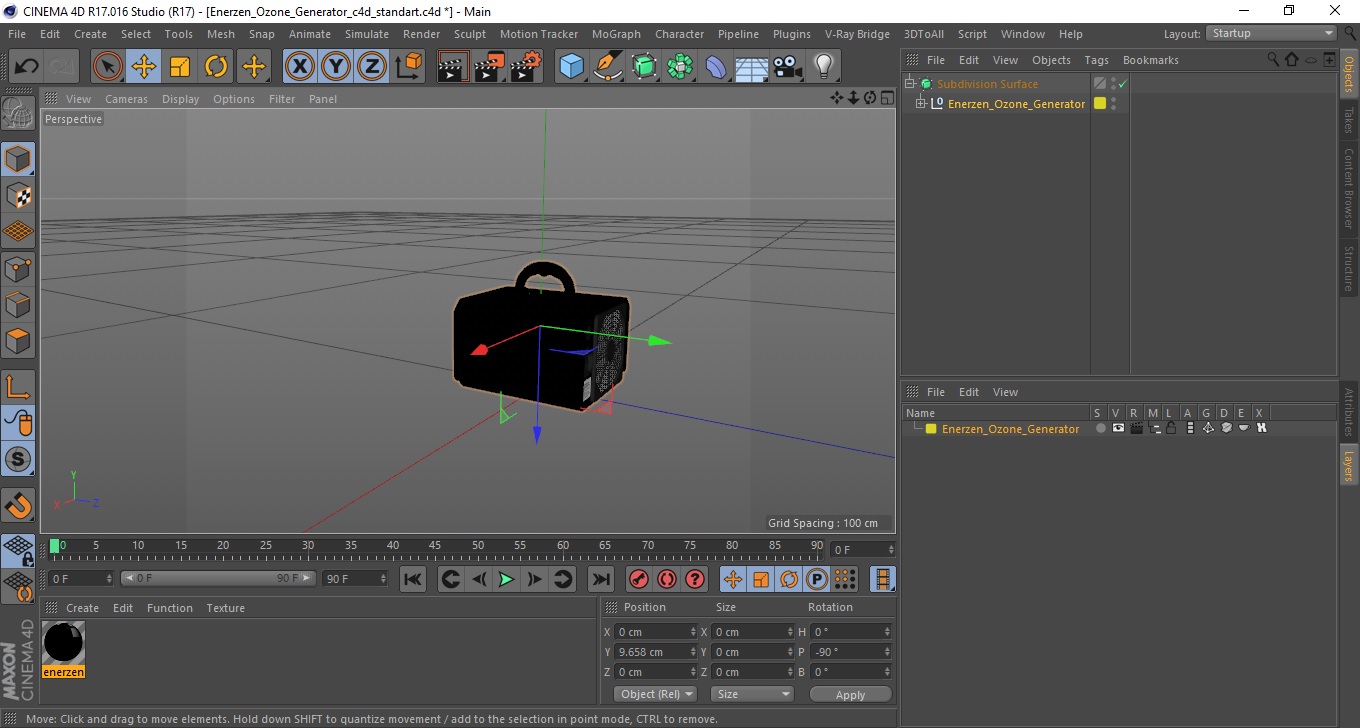Switch to Texture mode
Viewport: 1360px width, 728px height.
pos(18,195)
